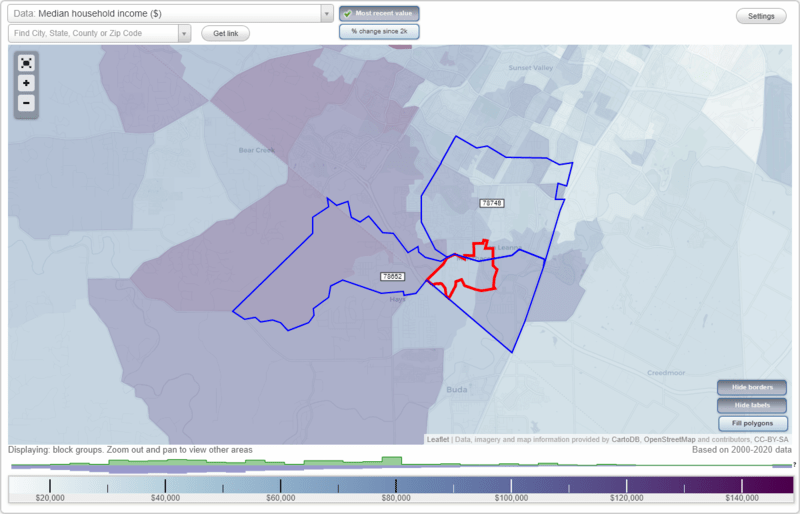Click the Sunset Valley map label

(x=531, y=68)
